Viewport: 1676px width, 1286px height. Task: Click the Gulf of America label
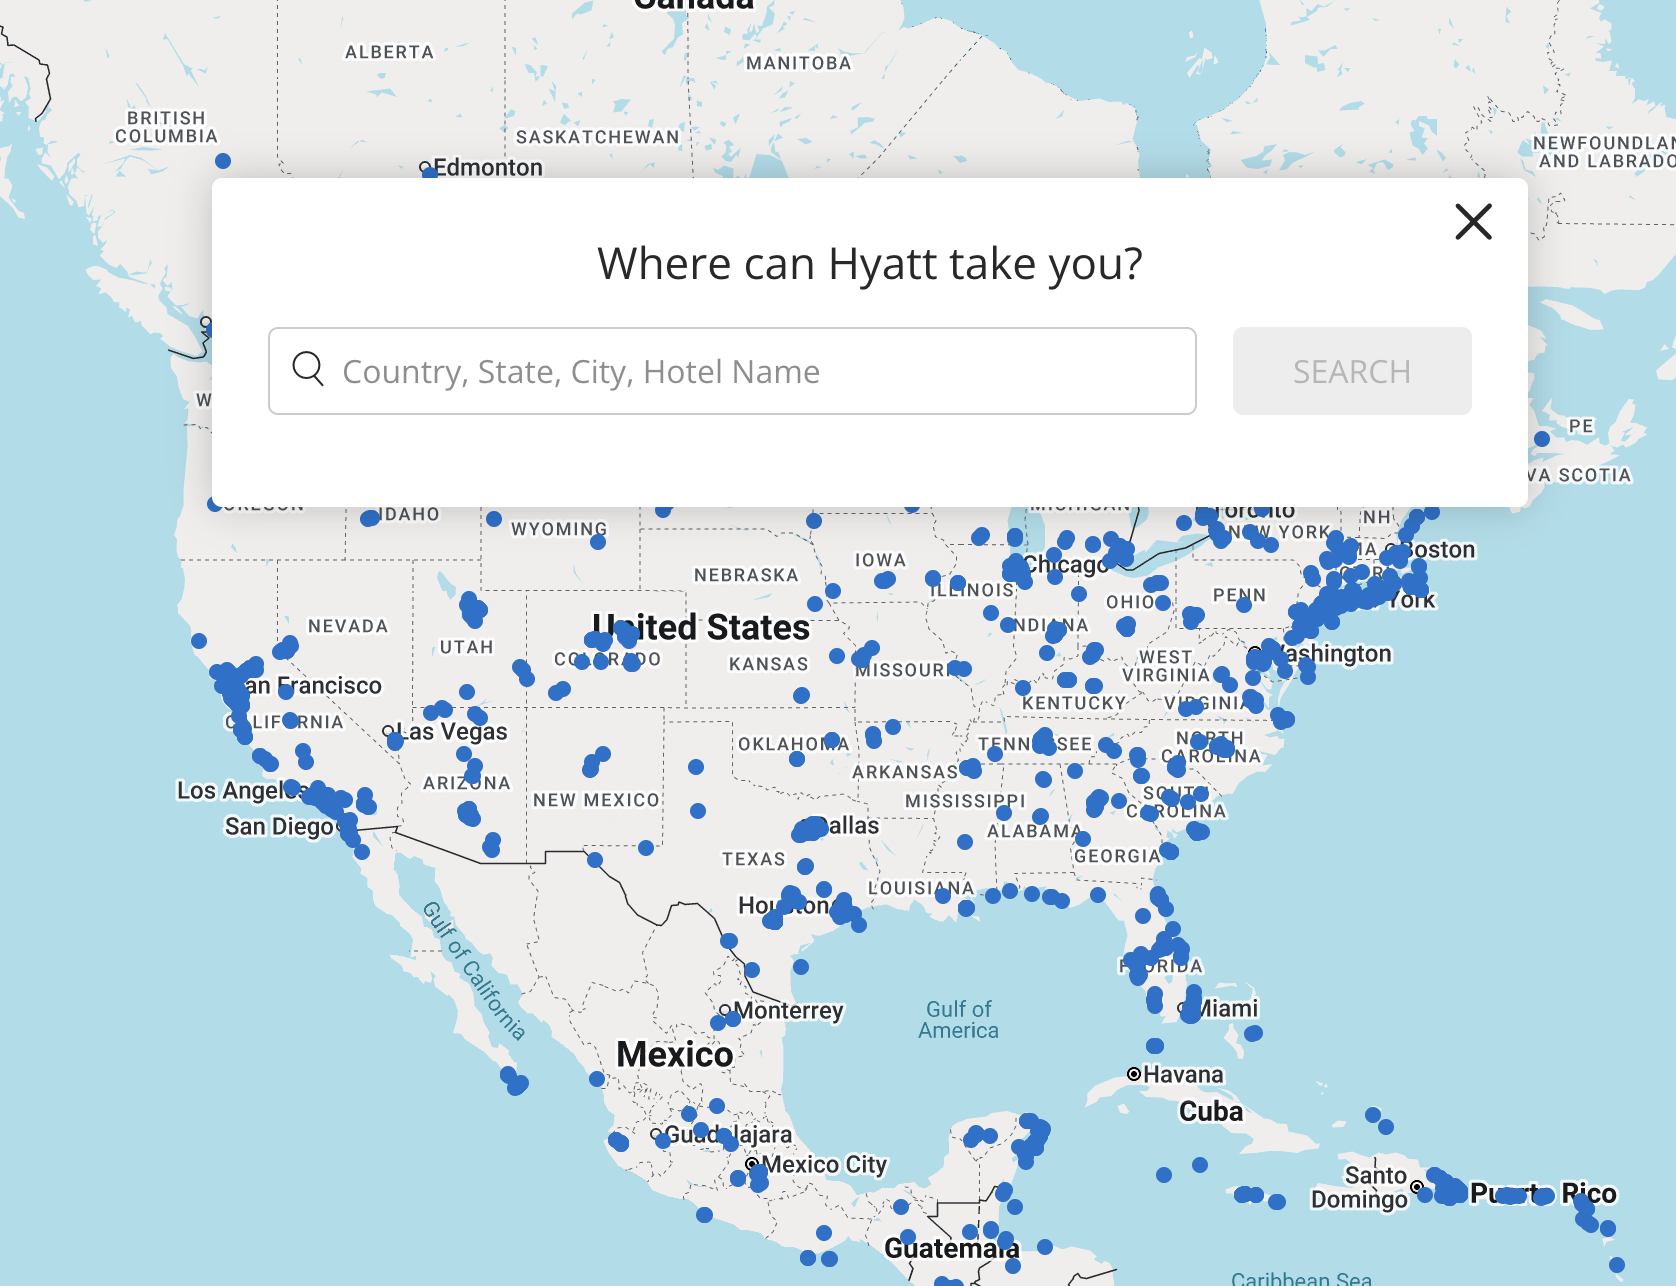(959, 1020)
